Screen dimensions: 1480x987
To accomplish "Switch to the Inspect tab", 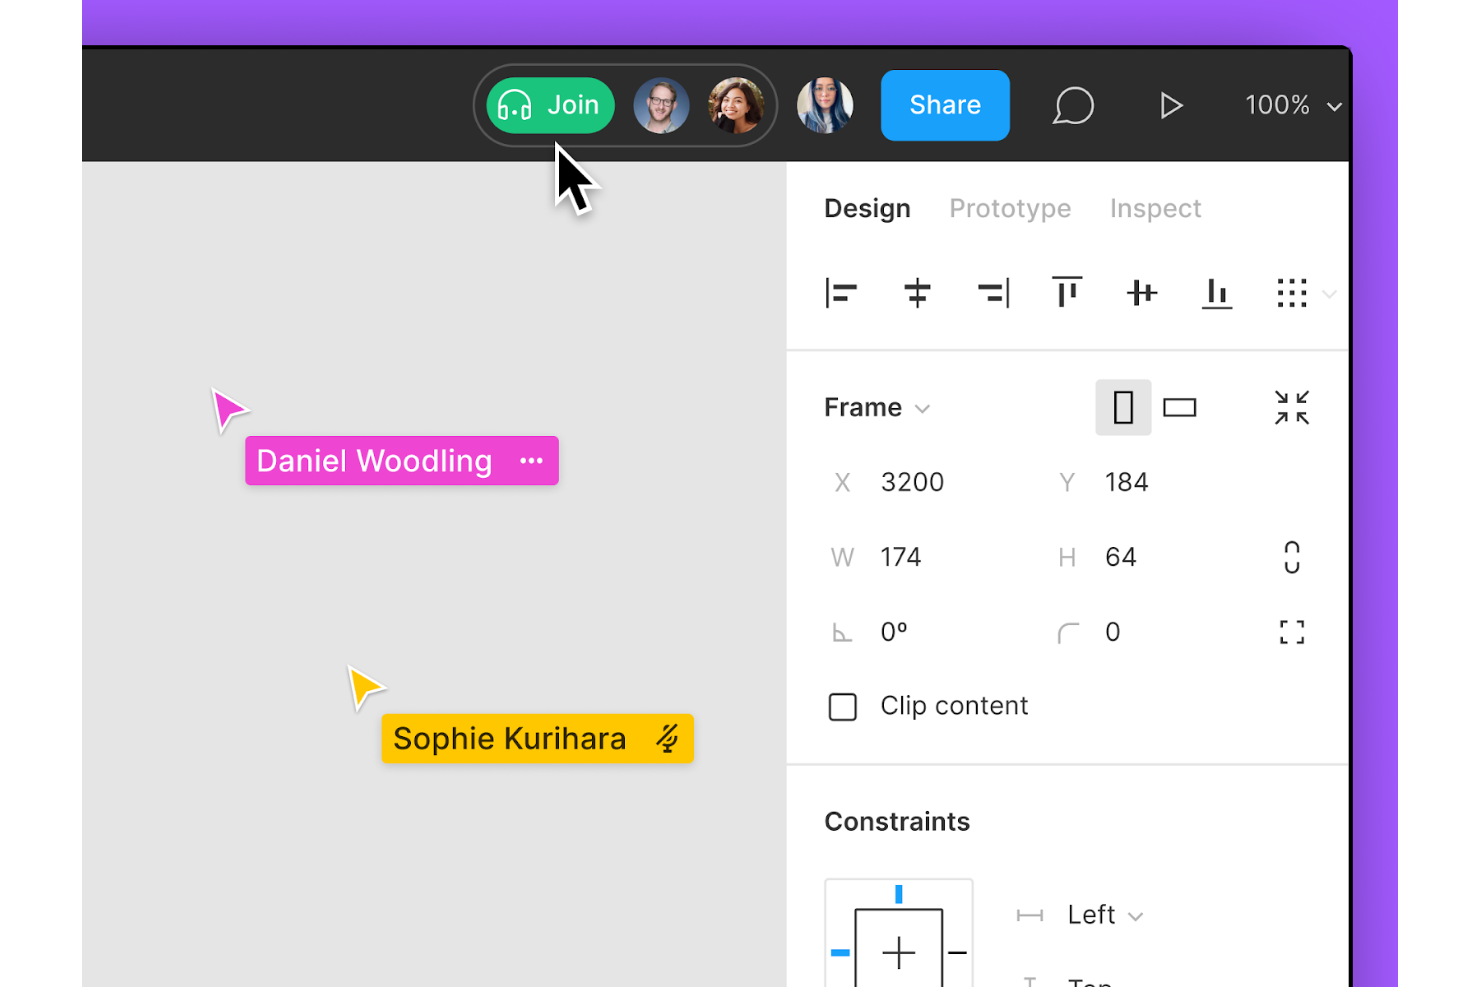I will pyautogui.click(x=1155, y=208).
